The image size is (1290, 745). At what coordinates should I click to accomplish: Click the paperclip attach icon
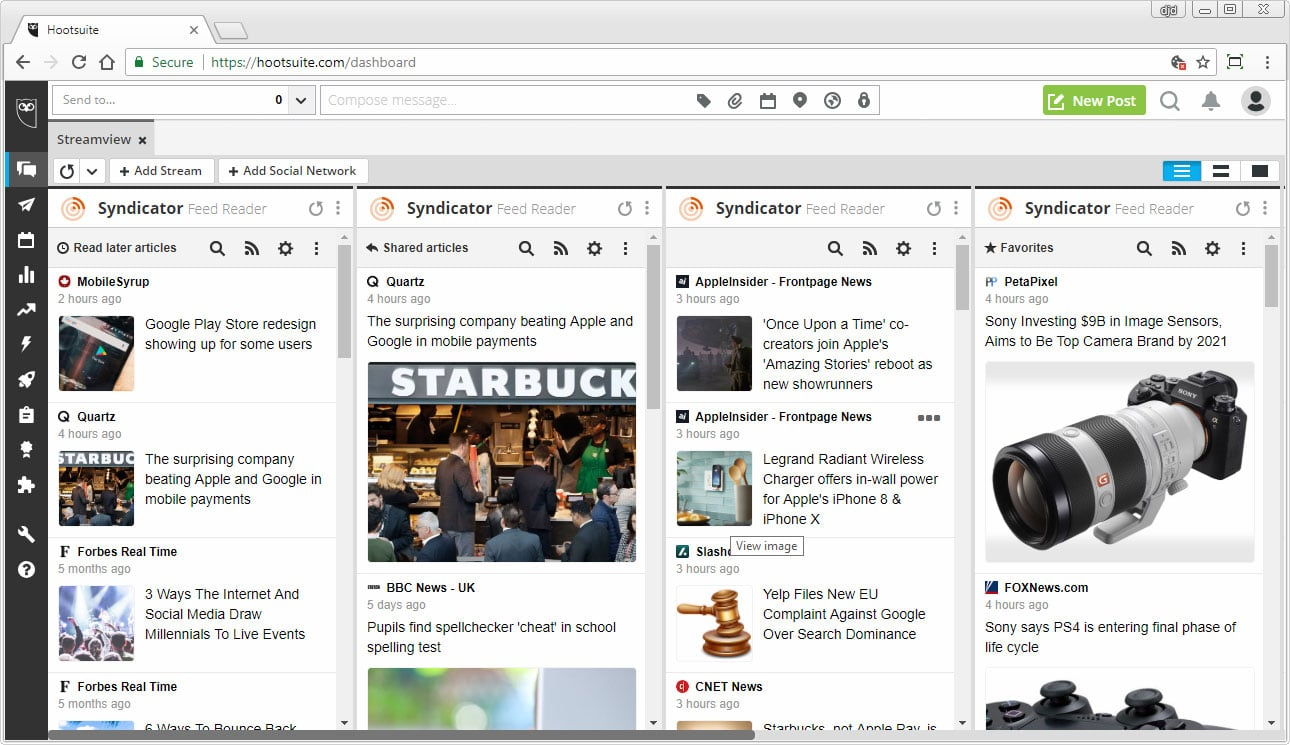point(735,100)
